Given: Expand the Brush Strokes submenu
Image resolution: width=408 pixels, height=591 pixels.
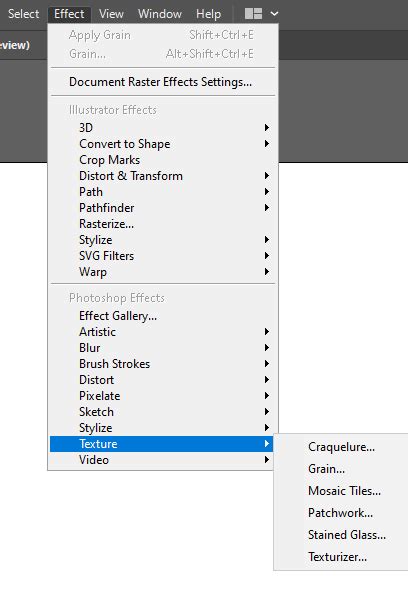Looking at the screenshot, I should coord(163,364).
